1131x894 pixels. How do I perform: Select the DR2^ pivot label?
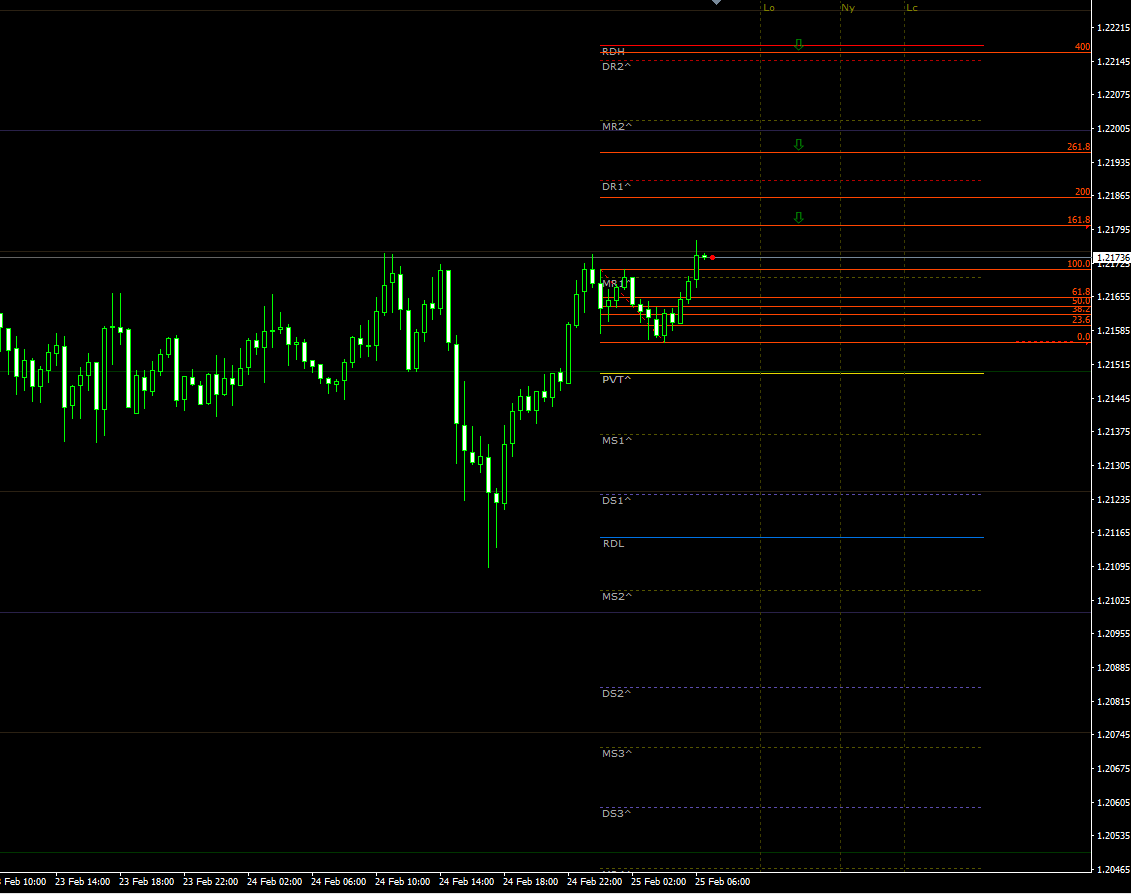[617, 66]
